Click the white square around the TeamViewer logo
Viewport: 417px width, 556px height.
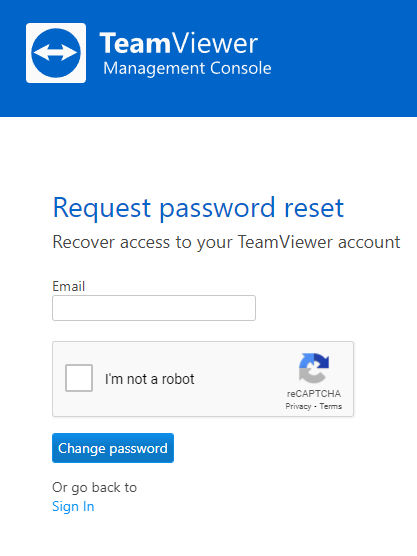pyautogui.click(x=56, y=53)
